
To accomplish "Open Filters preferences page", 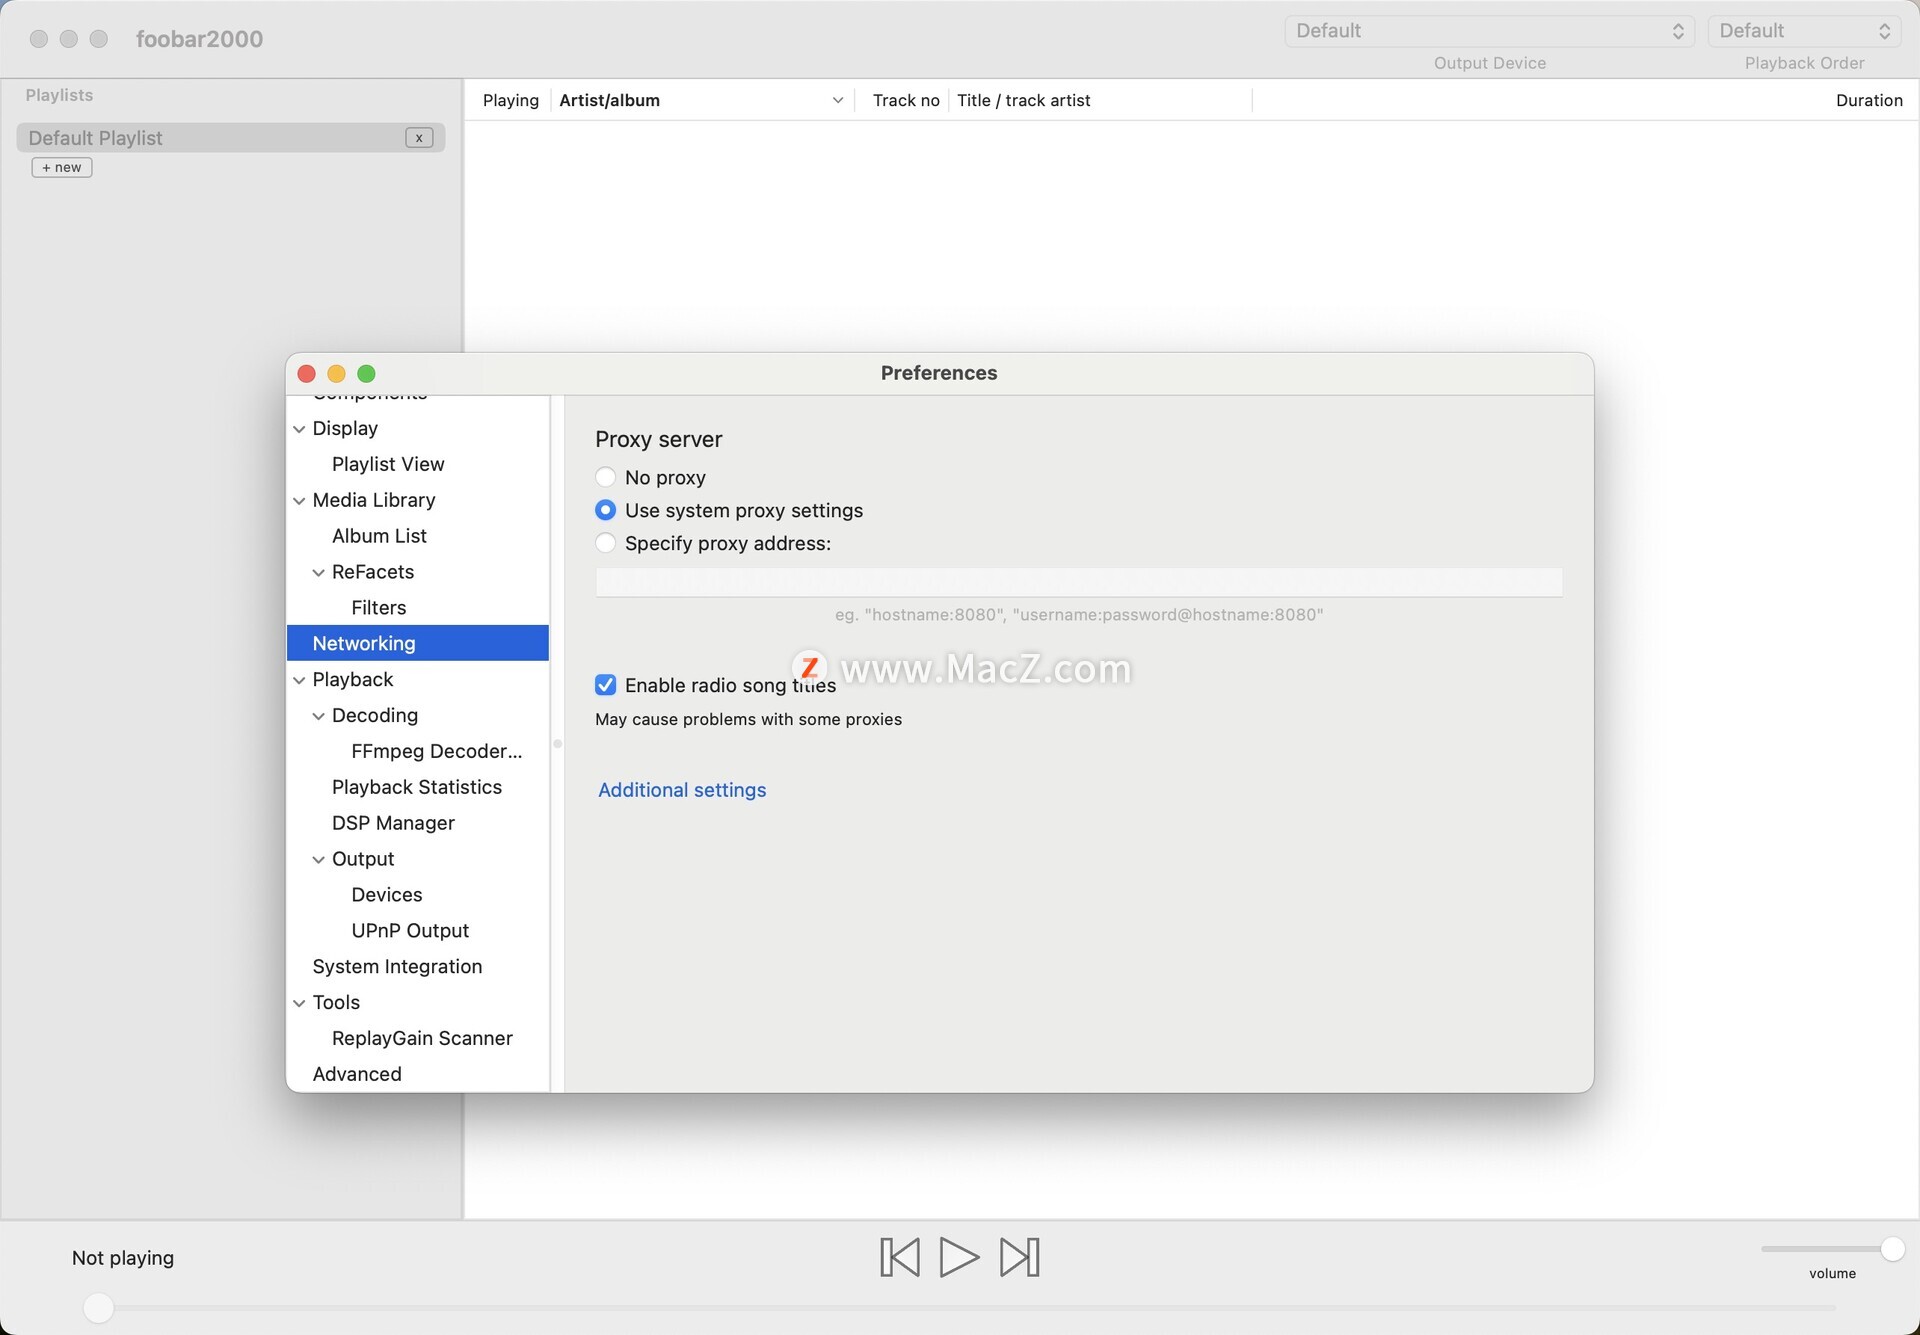I will point(378,608).
